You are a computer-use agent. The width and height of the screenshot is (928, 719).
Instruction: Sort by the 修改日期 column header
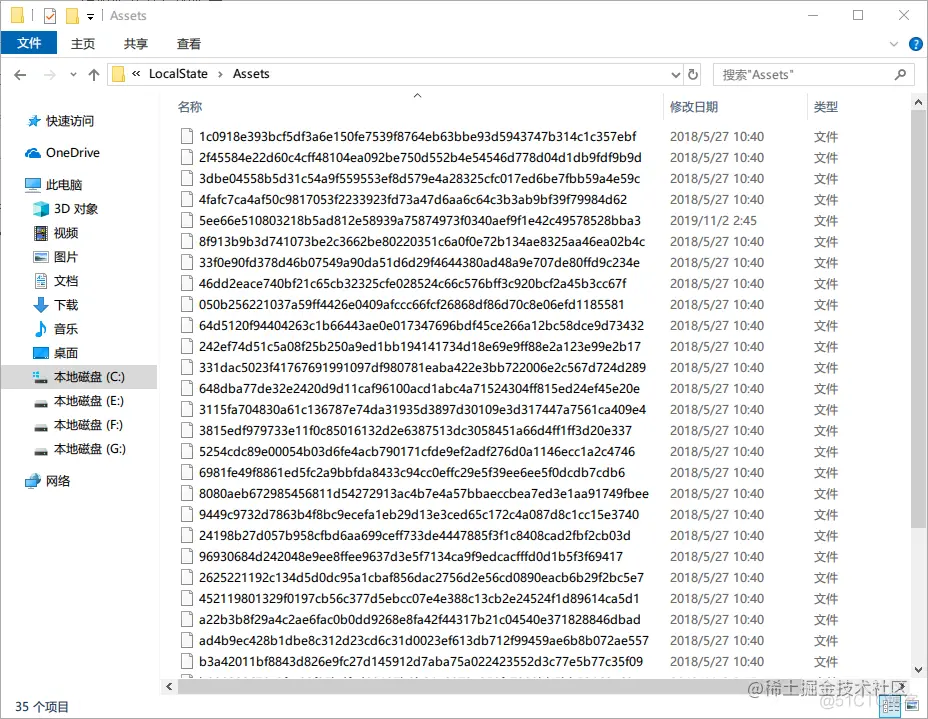click(x=693, y=107)
